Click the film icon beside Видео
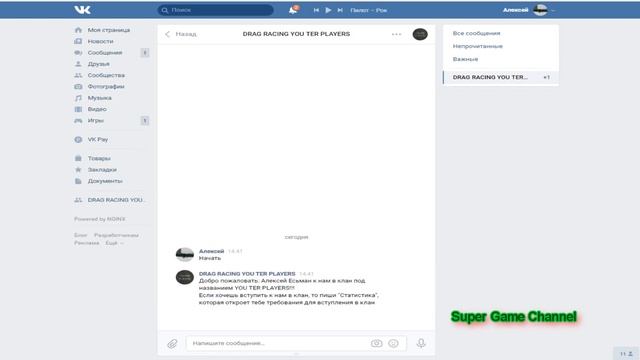This screenshot has width=640, height=360. (78, 109)
